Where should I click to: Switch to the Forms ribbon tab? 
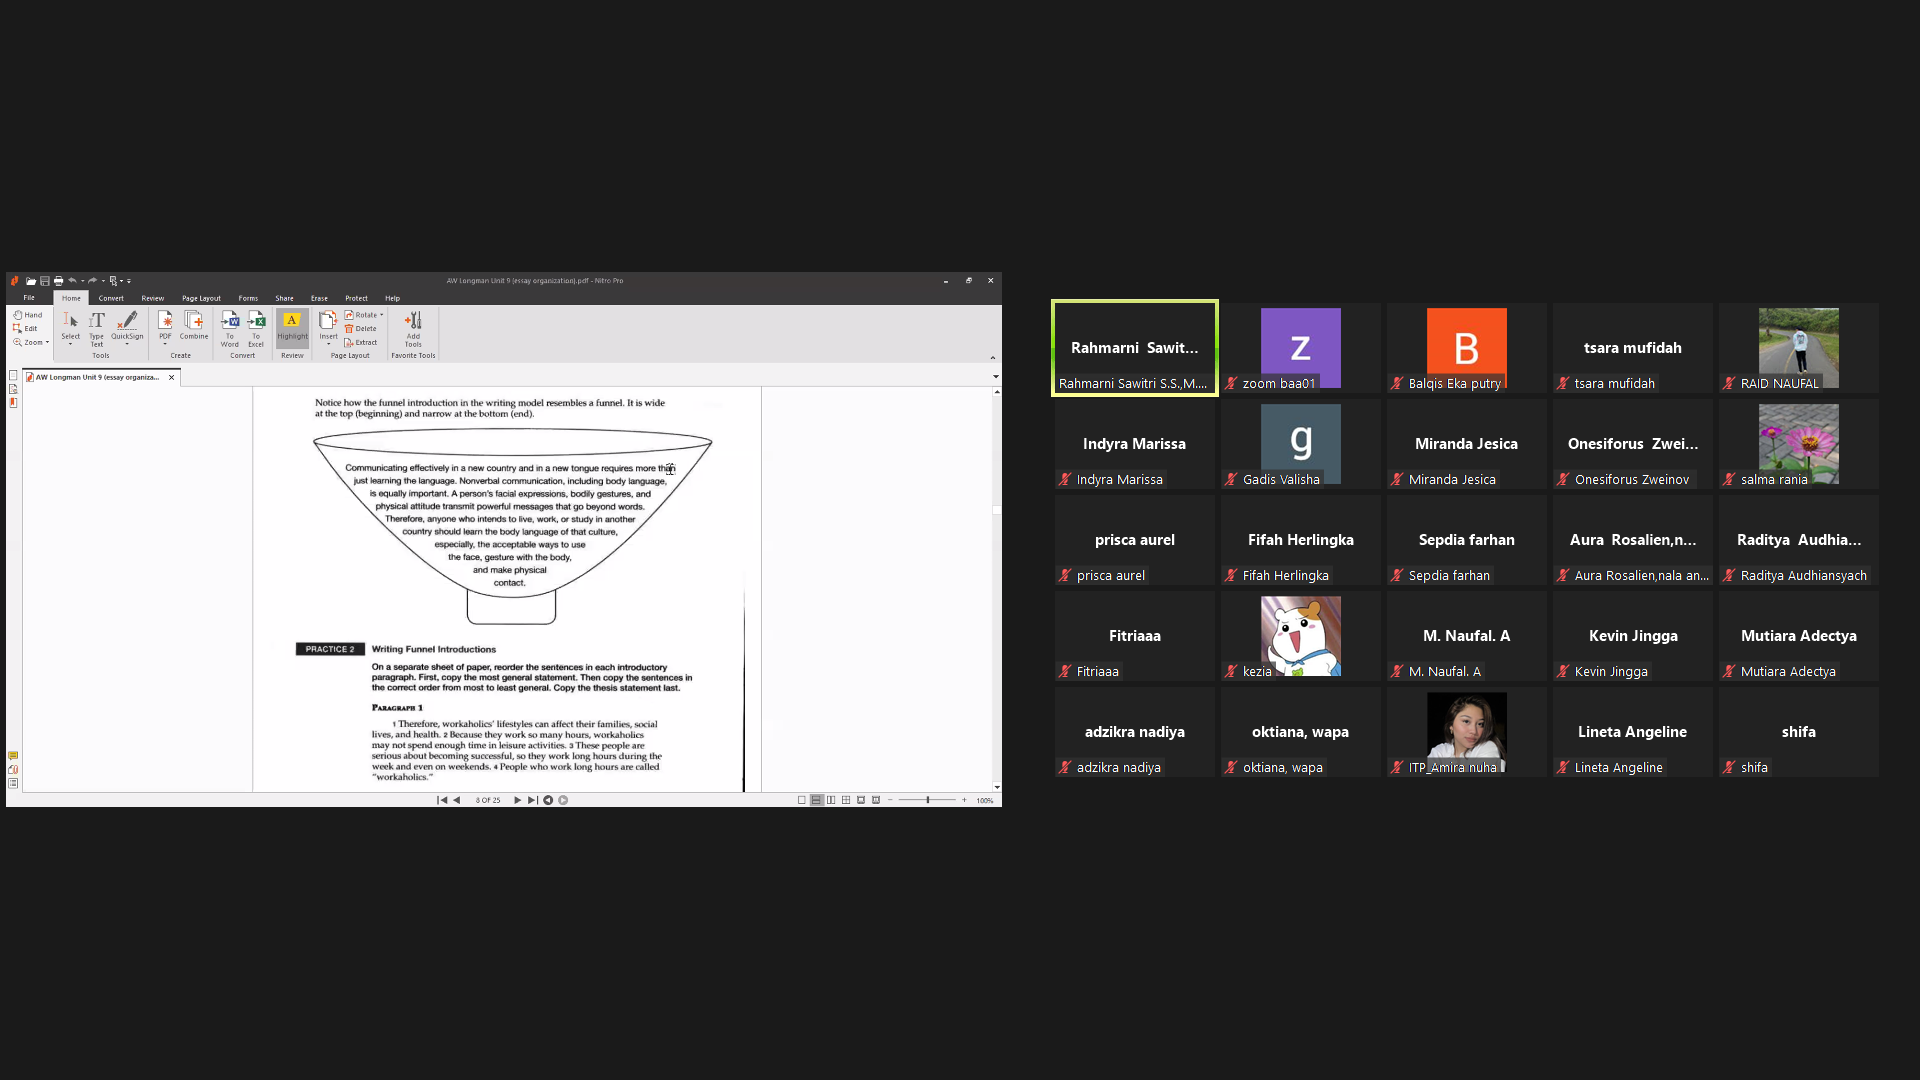(248, 298)
